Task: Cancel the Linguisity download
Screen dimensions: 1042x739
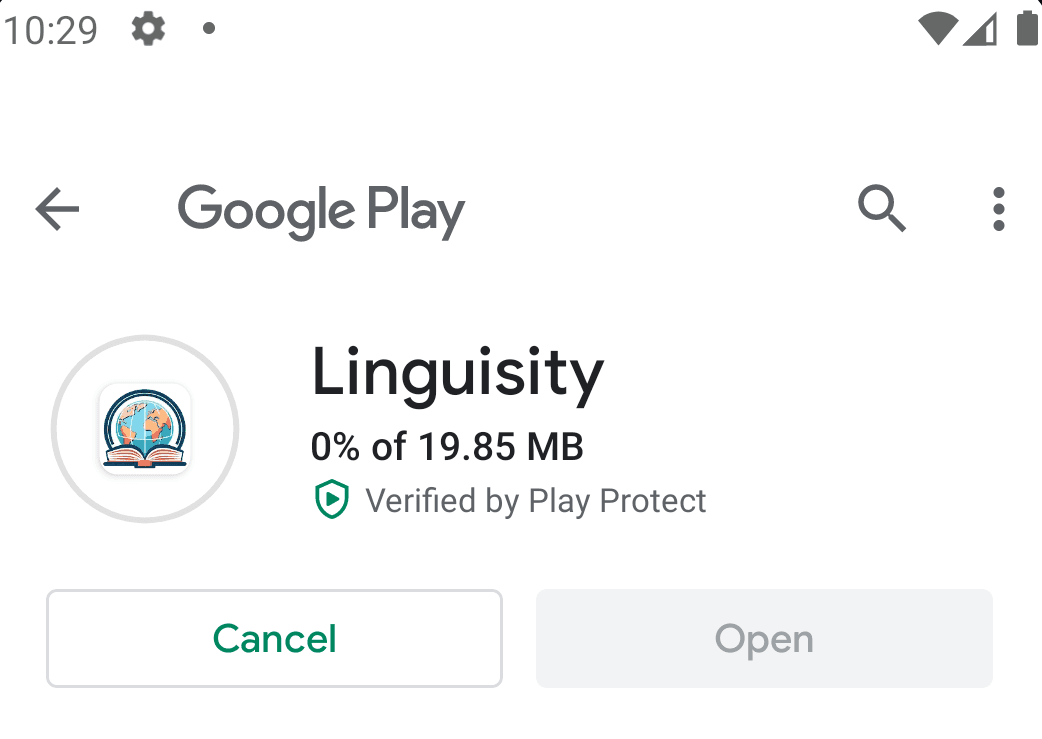Action: point(274,639)
